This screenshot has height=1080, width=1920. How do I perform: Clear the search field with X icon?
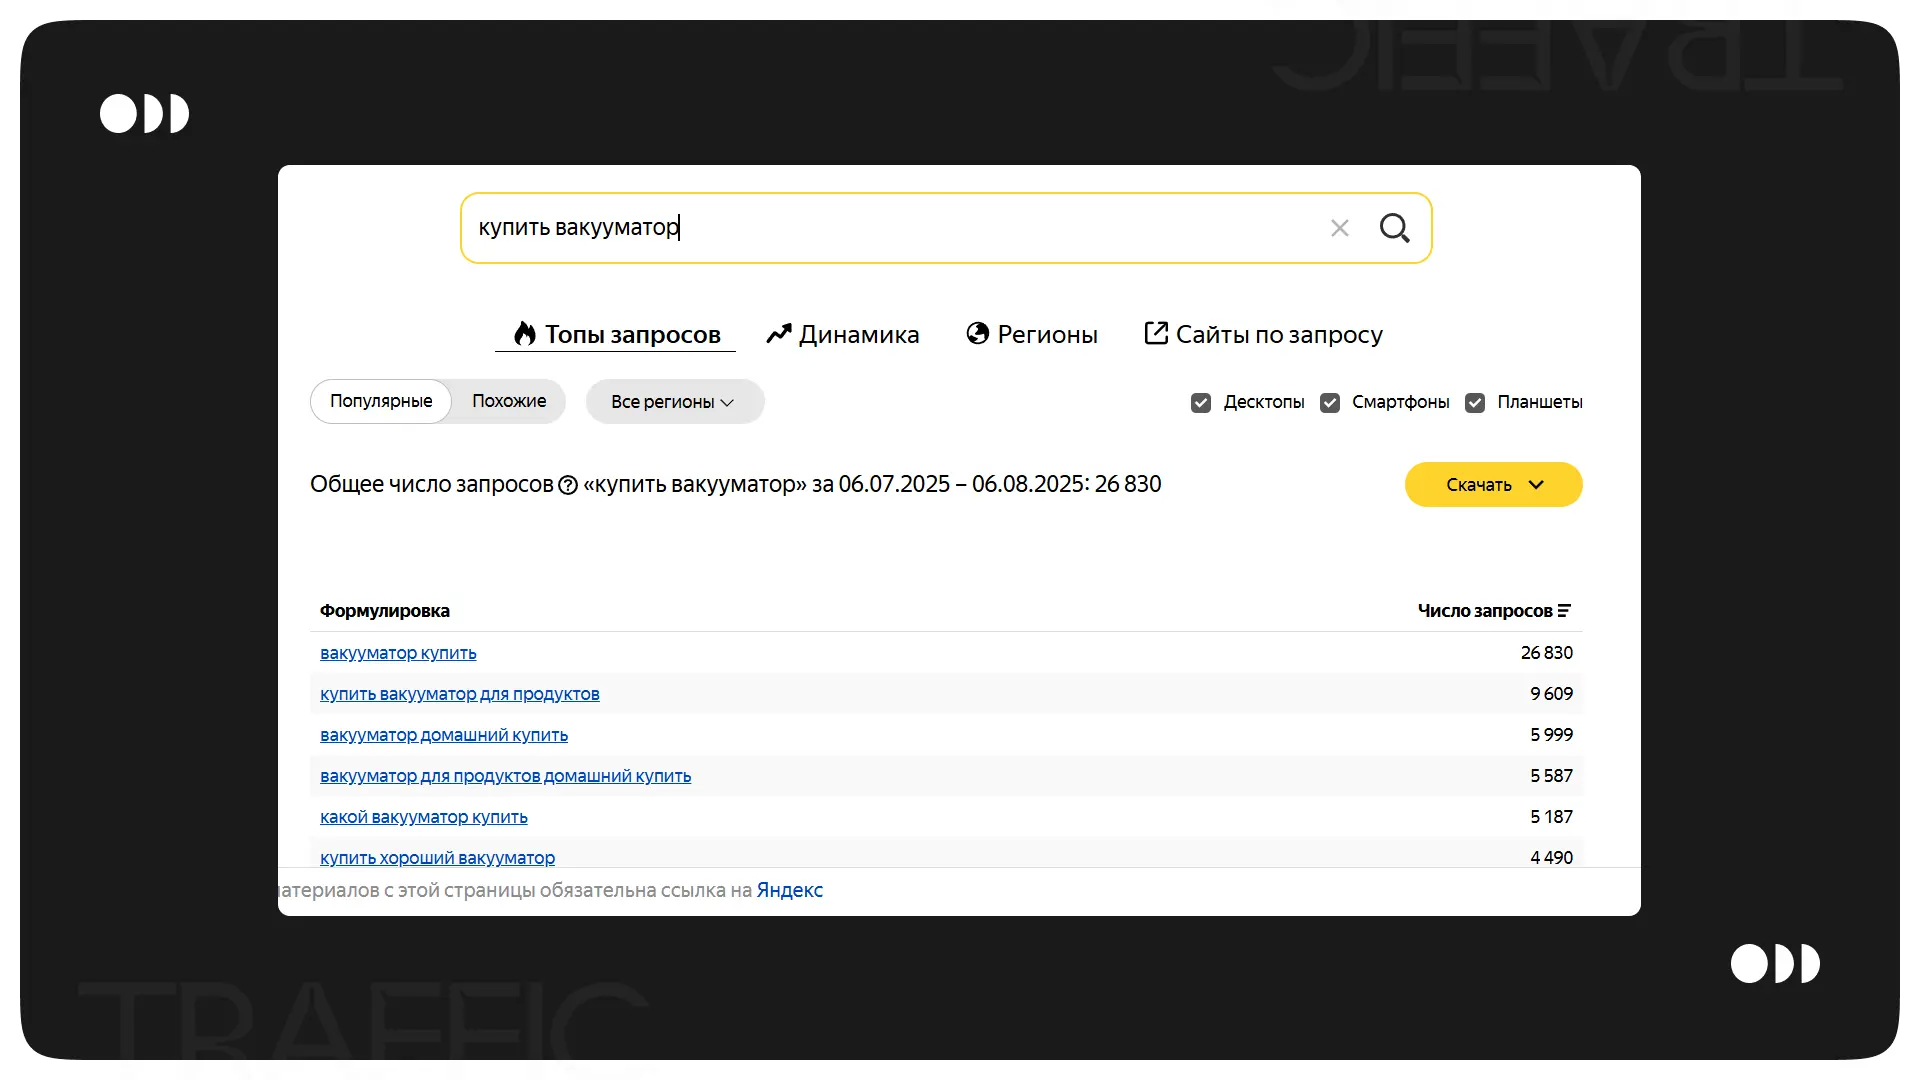[1340, 228]
